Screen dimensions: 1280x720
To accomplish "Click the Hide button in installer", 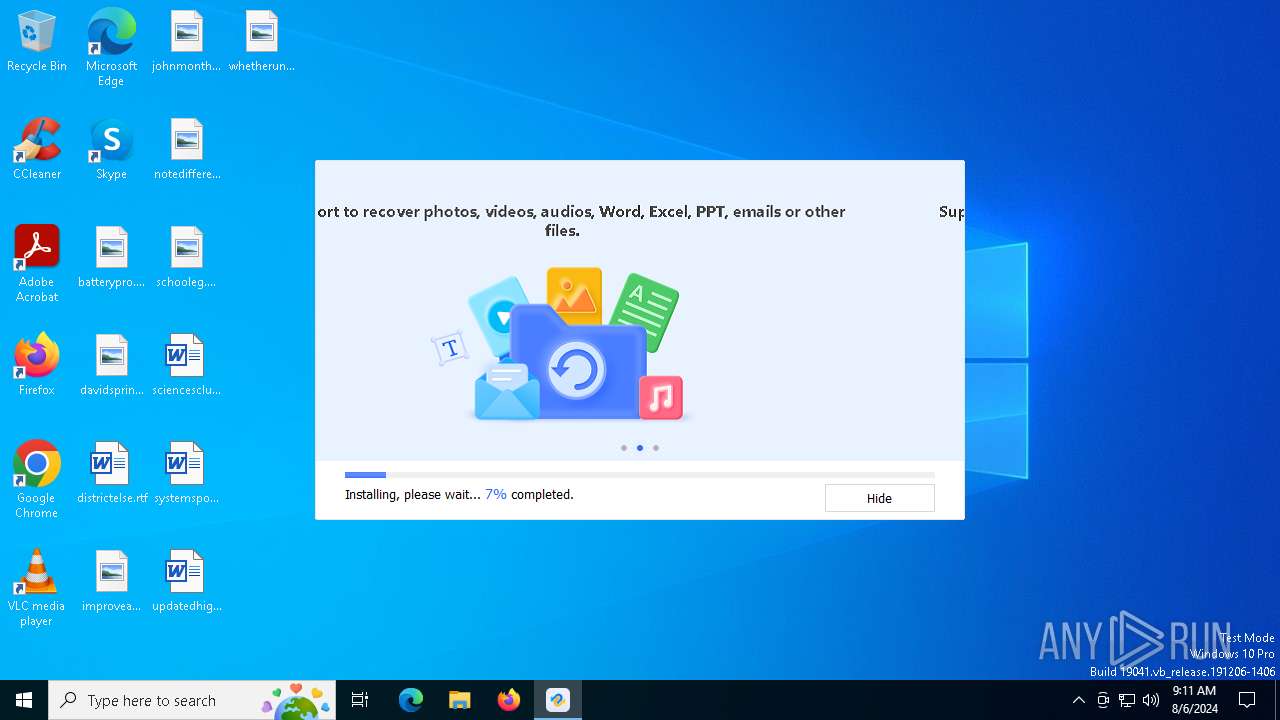I will (879, 498).
